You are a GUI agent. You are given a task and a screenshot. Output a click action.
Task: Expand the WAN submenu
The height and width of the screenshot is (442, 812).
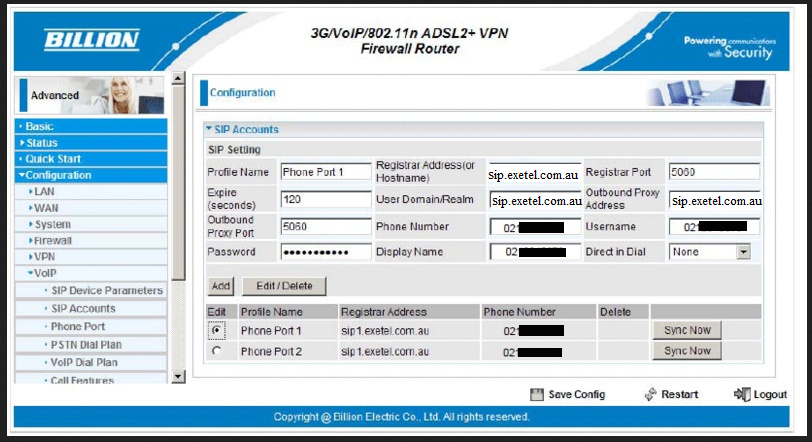point(31,208)
